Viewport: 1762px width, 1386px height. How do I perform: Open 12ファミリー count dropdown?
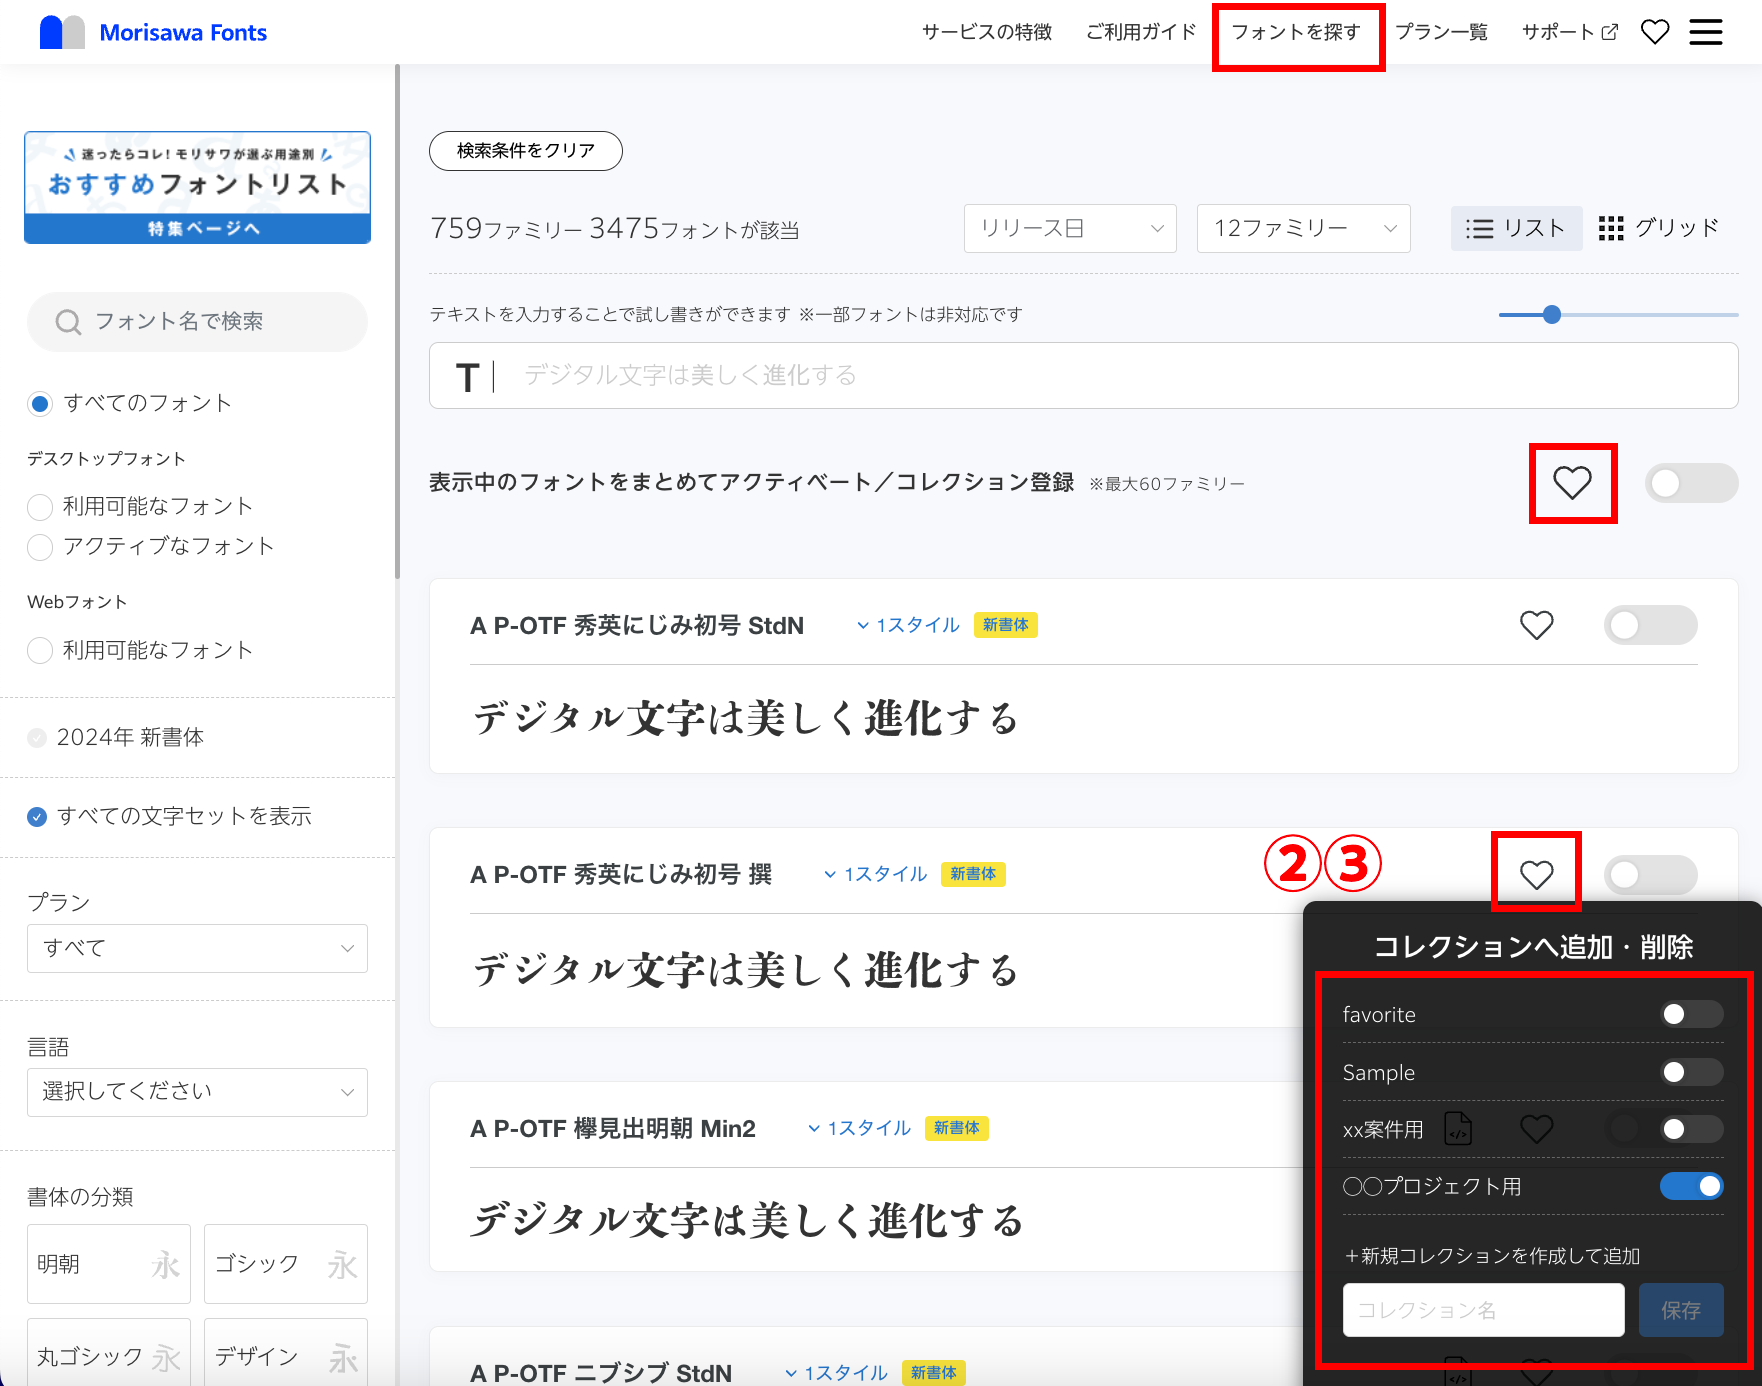tap(1304, 228)
